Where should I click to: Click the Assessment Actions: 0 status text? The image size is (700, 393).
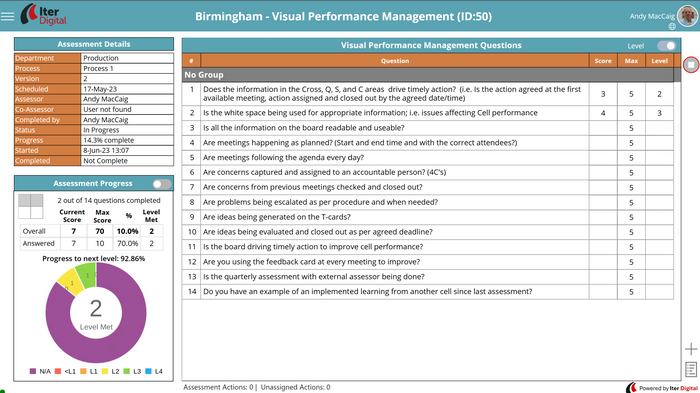(x=218, y=387)
